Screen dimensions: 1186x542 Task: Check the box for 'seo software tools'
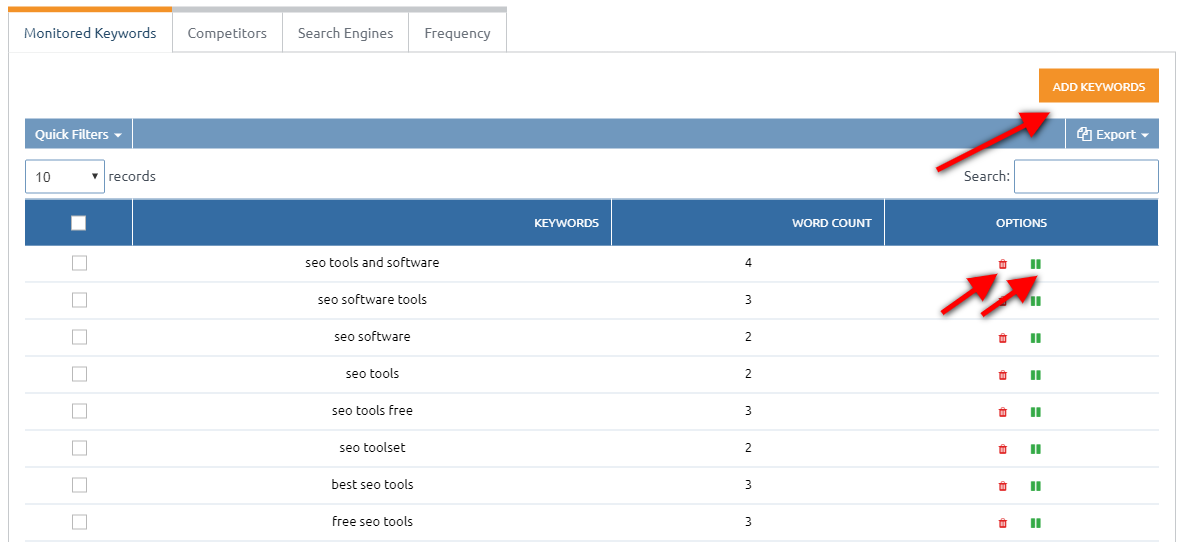[79, 300]
